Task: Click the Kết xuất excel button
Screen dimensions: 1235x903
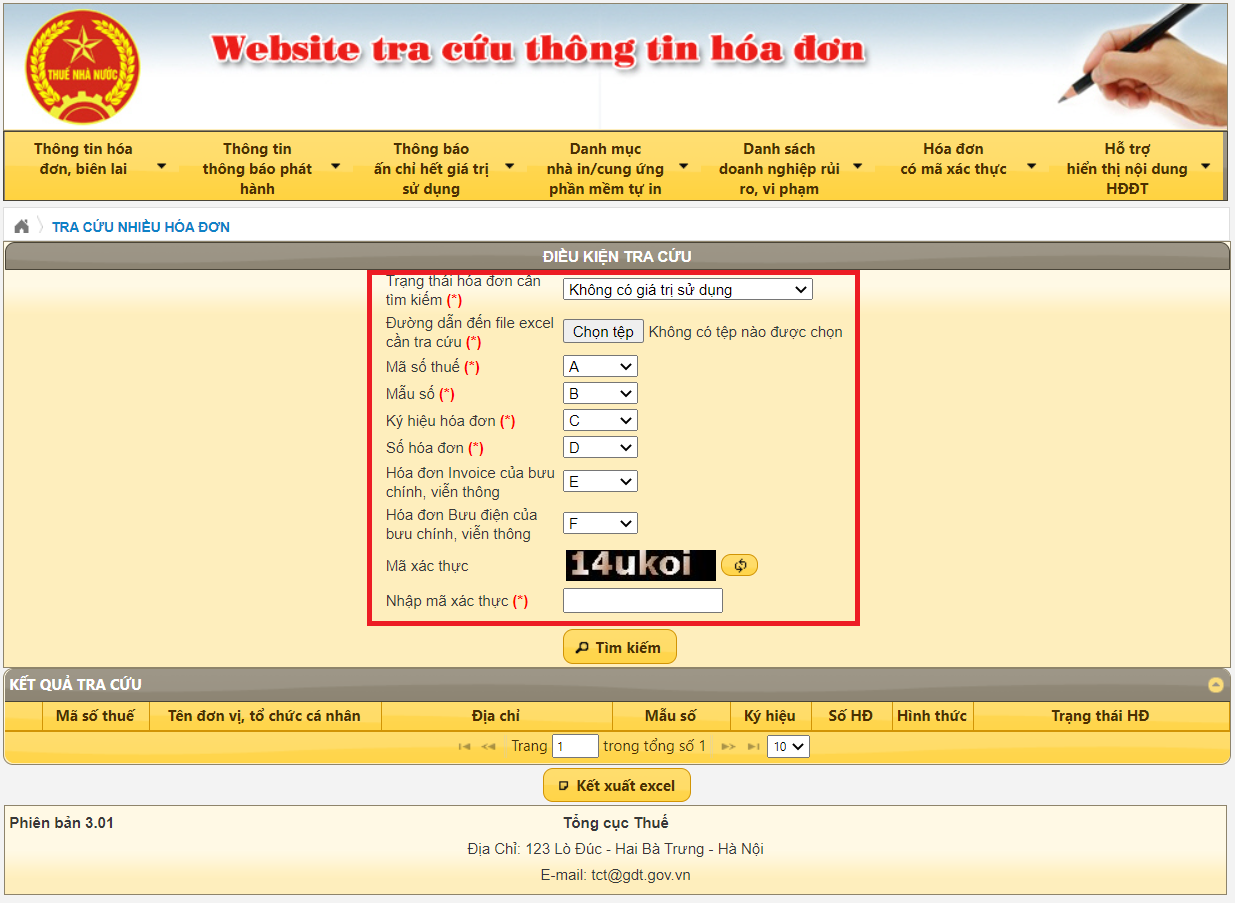Action: pos(616,784)
